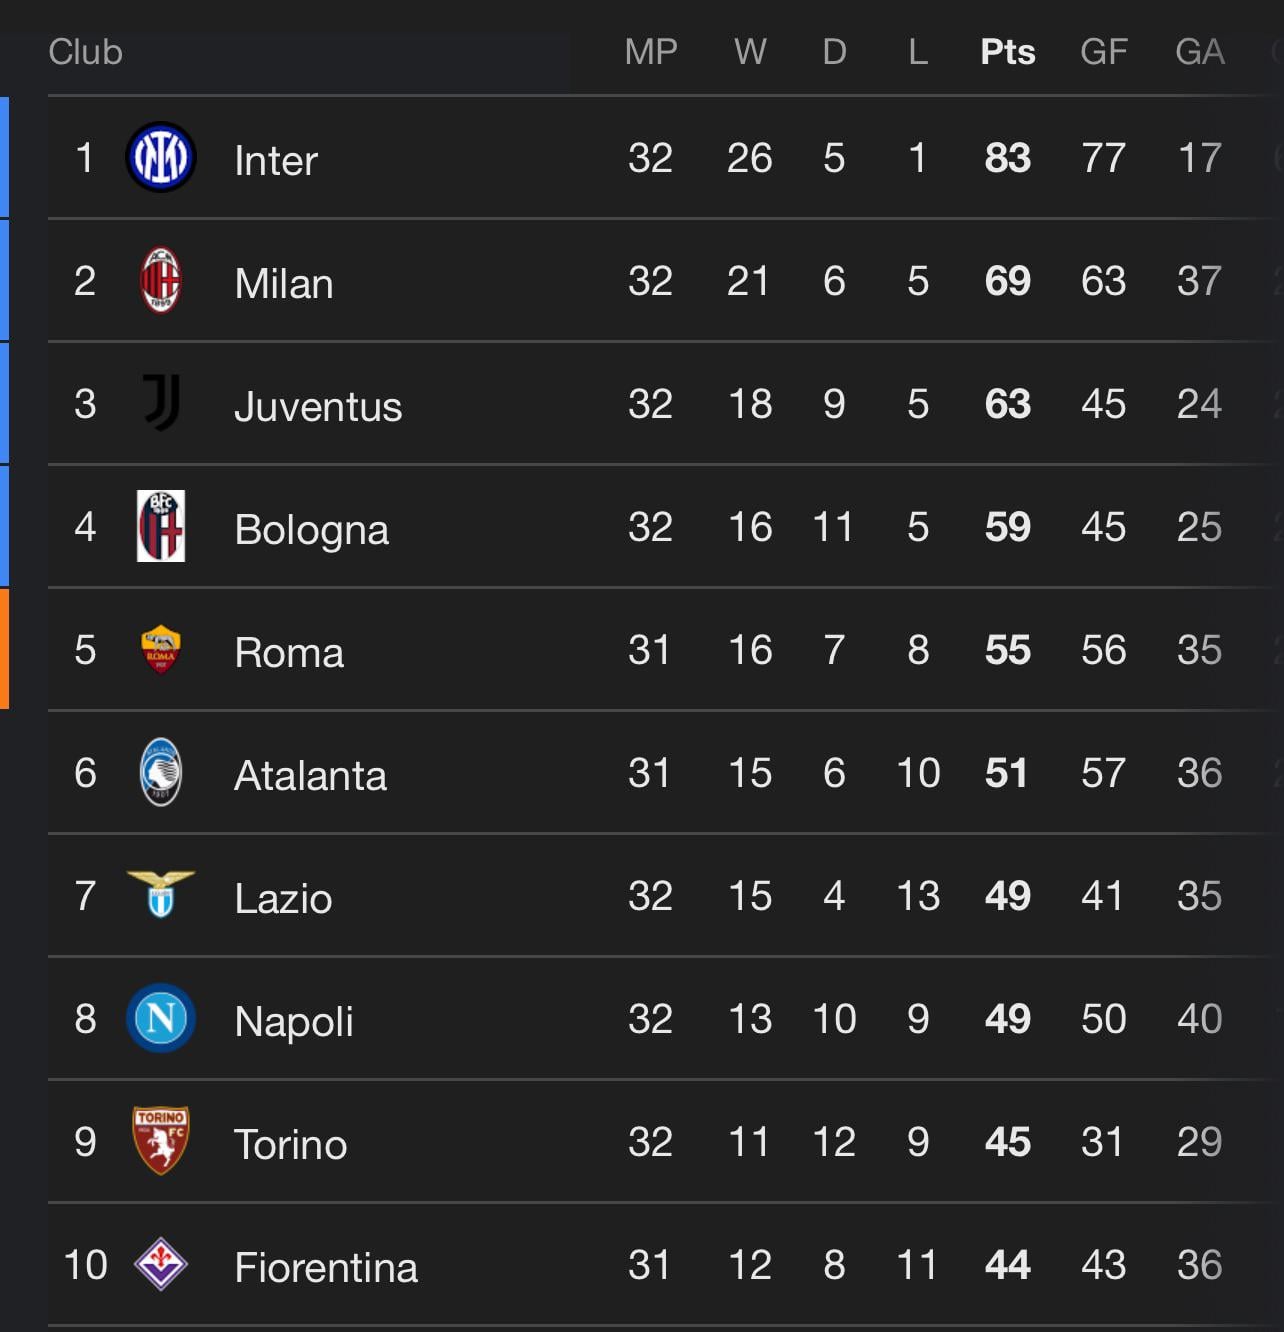Open the Juventus team name link
This screenshot has width=1284, height=1332.
click(x=318, y=406)
